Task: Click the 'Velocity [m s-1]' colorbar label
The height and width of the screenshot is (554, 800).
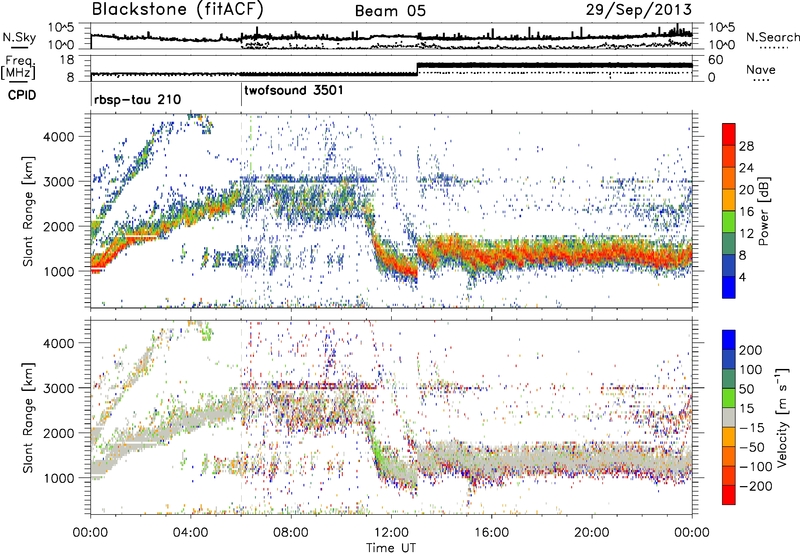Action: pyautogui.click(x=781, y=417)
